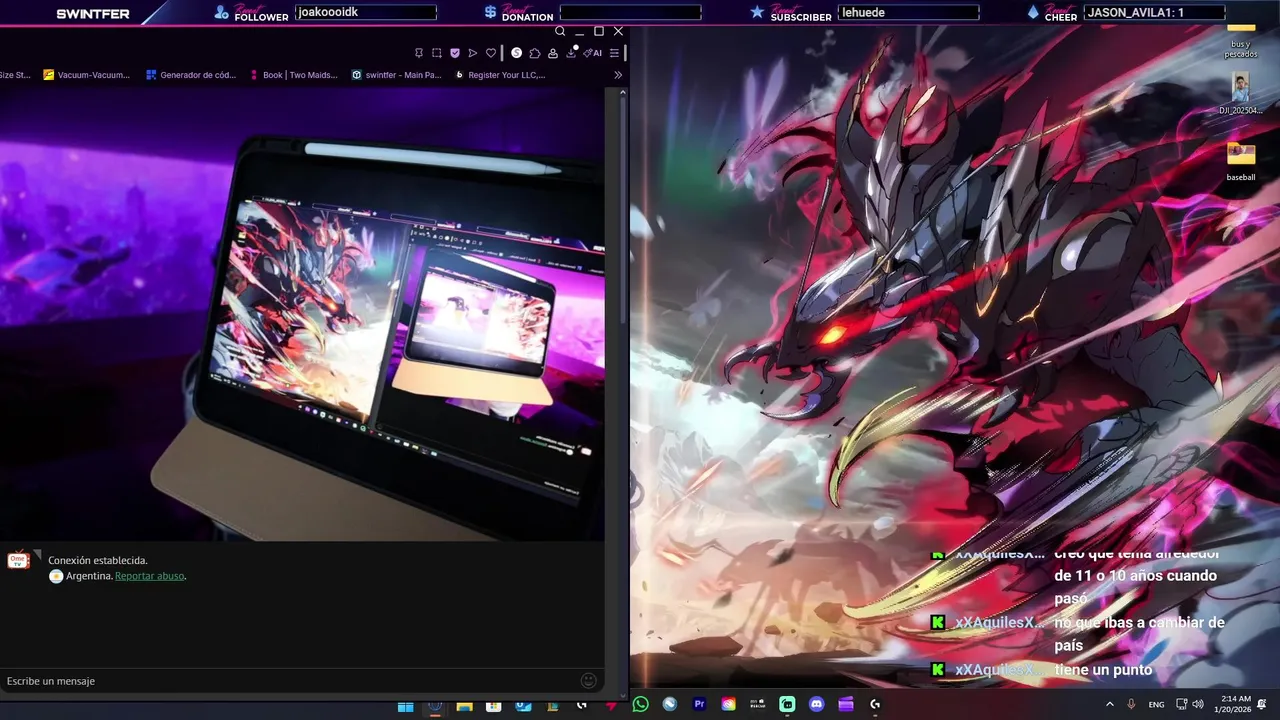Open the Vacuum-Vacuum bookmark
The width and height of the screenshot is (1280, 720).
click(87, 75)
